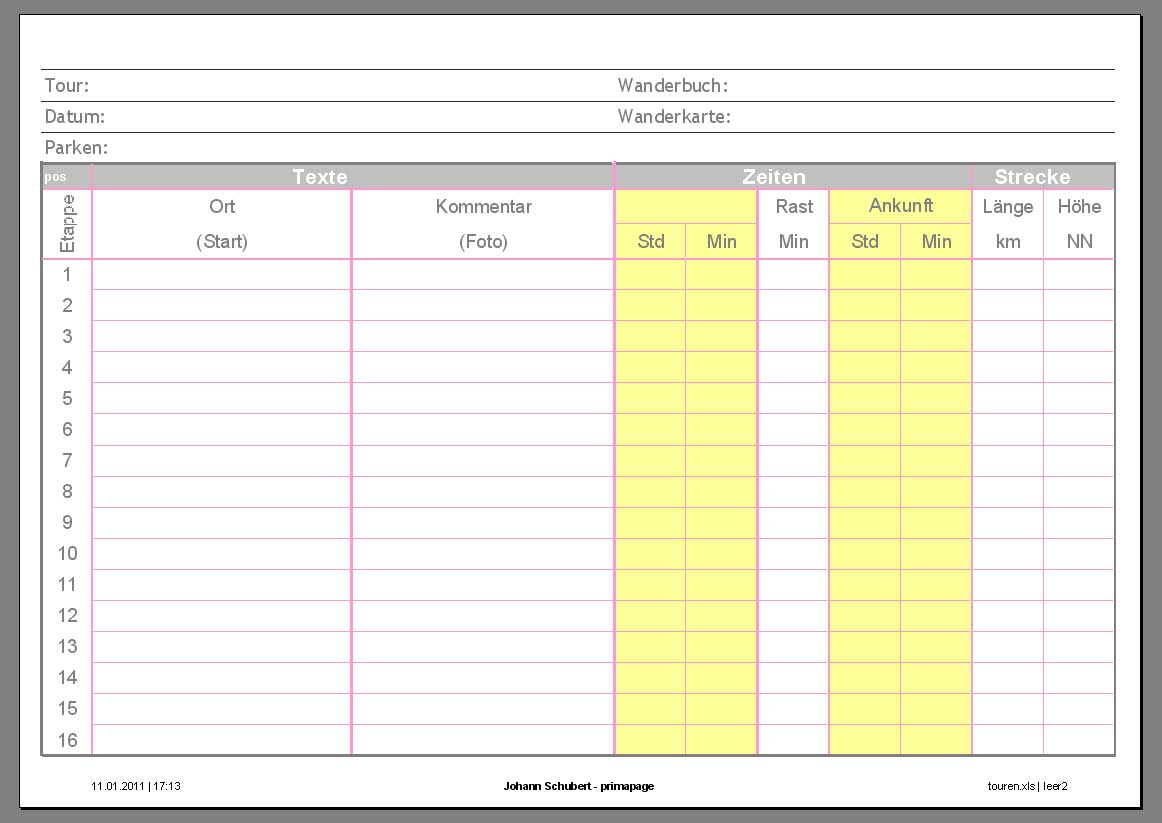Viewport: 1162px width, 823px height.
Task: Select row number 14
Action: (x=67, y=677)
